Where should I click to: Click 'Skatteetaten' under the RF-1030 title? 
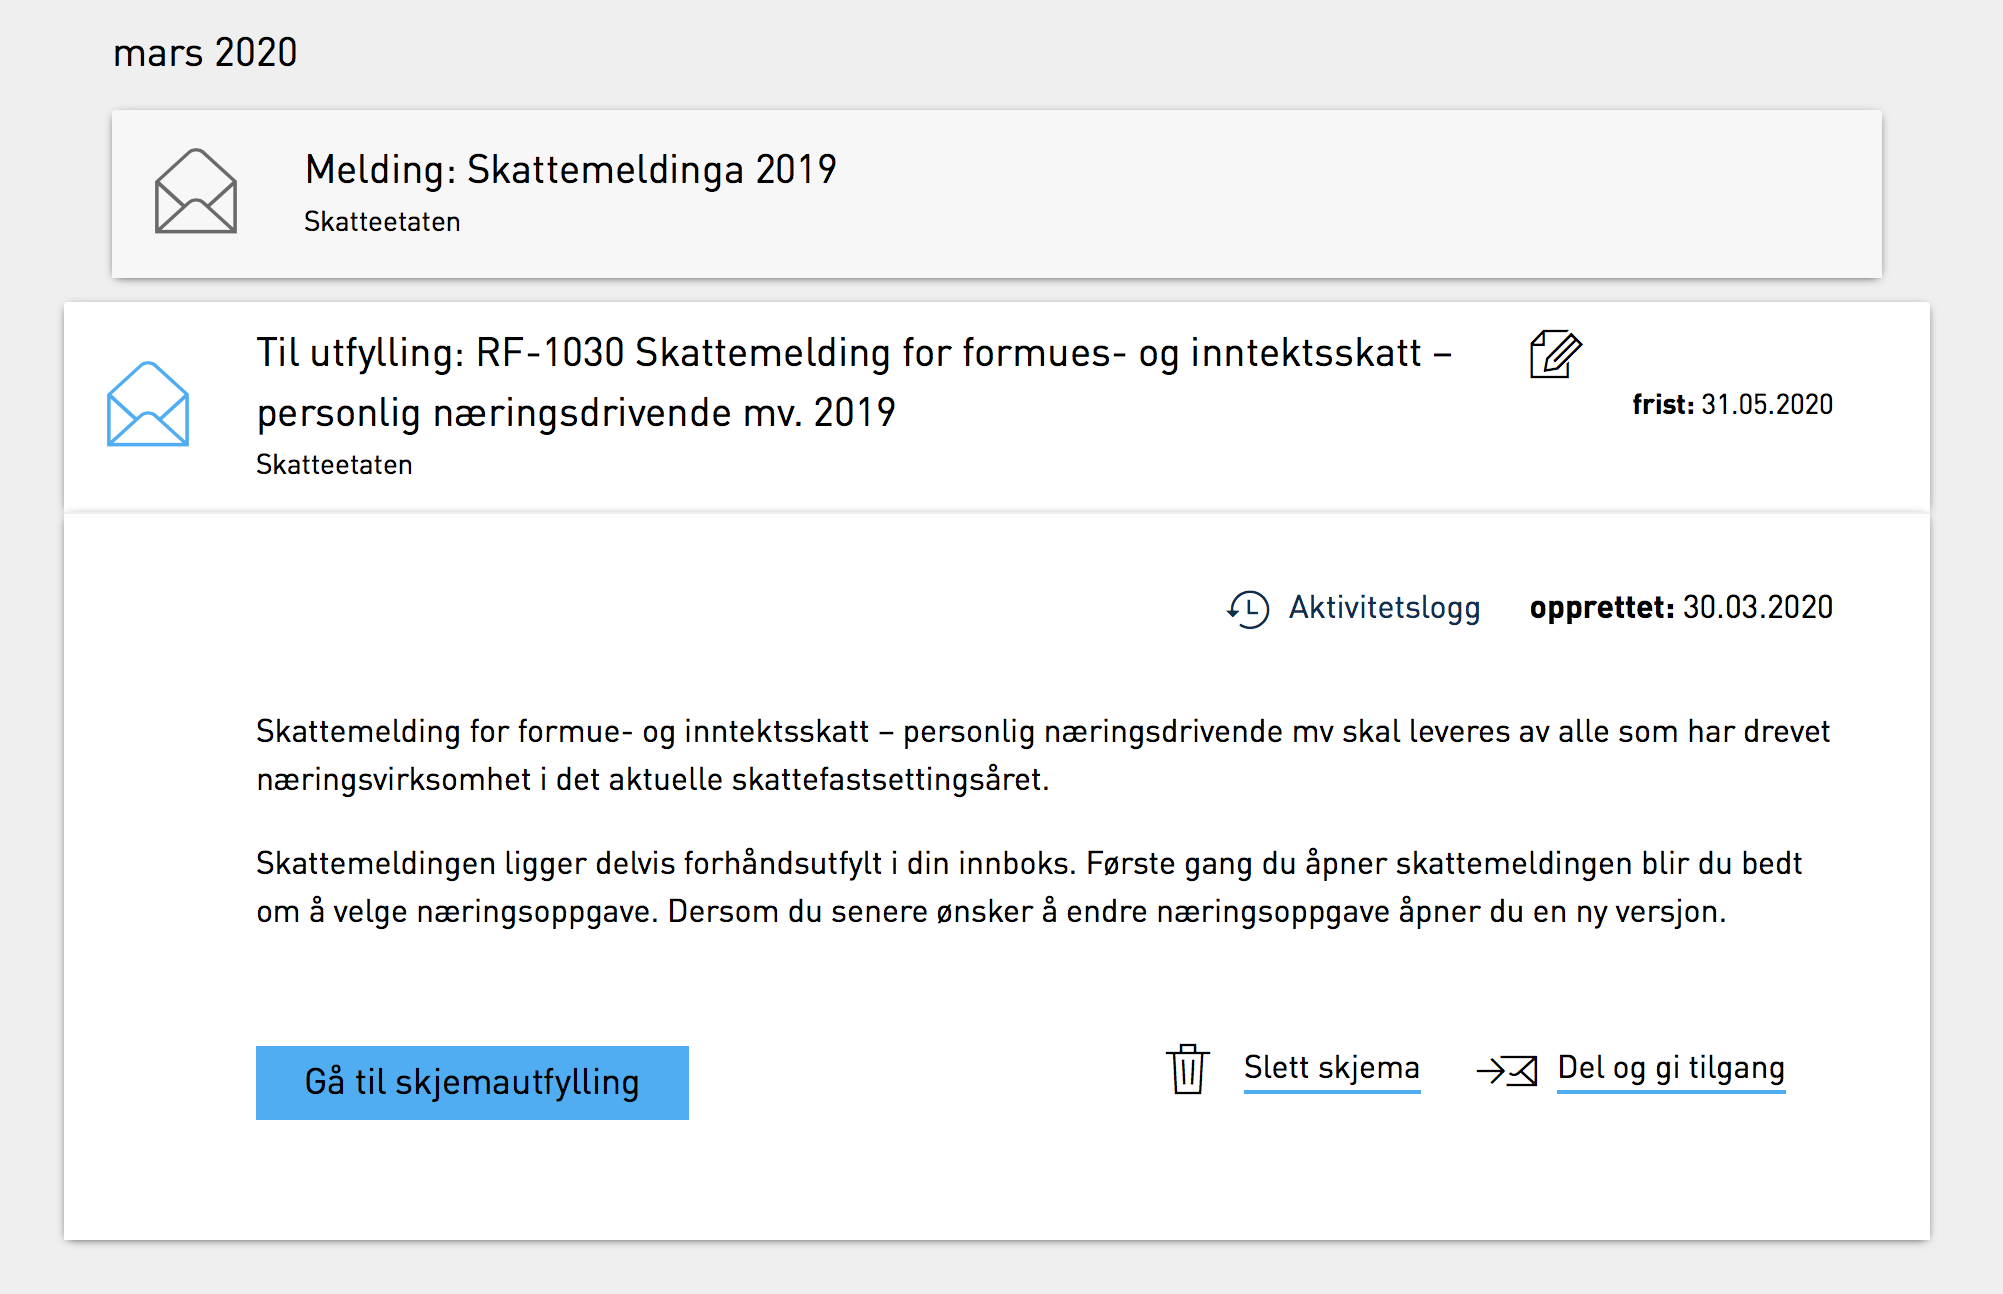pyautogui.click(x=334, y=464)
